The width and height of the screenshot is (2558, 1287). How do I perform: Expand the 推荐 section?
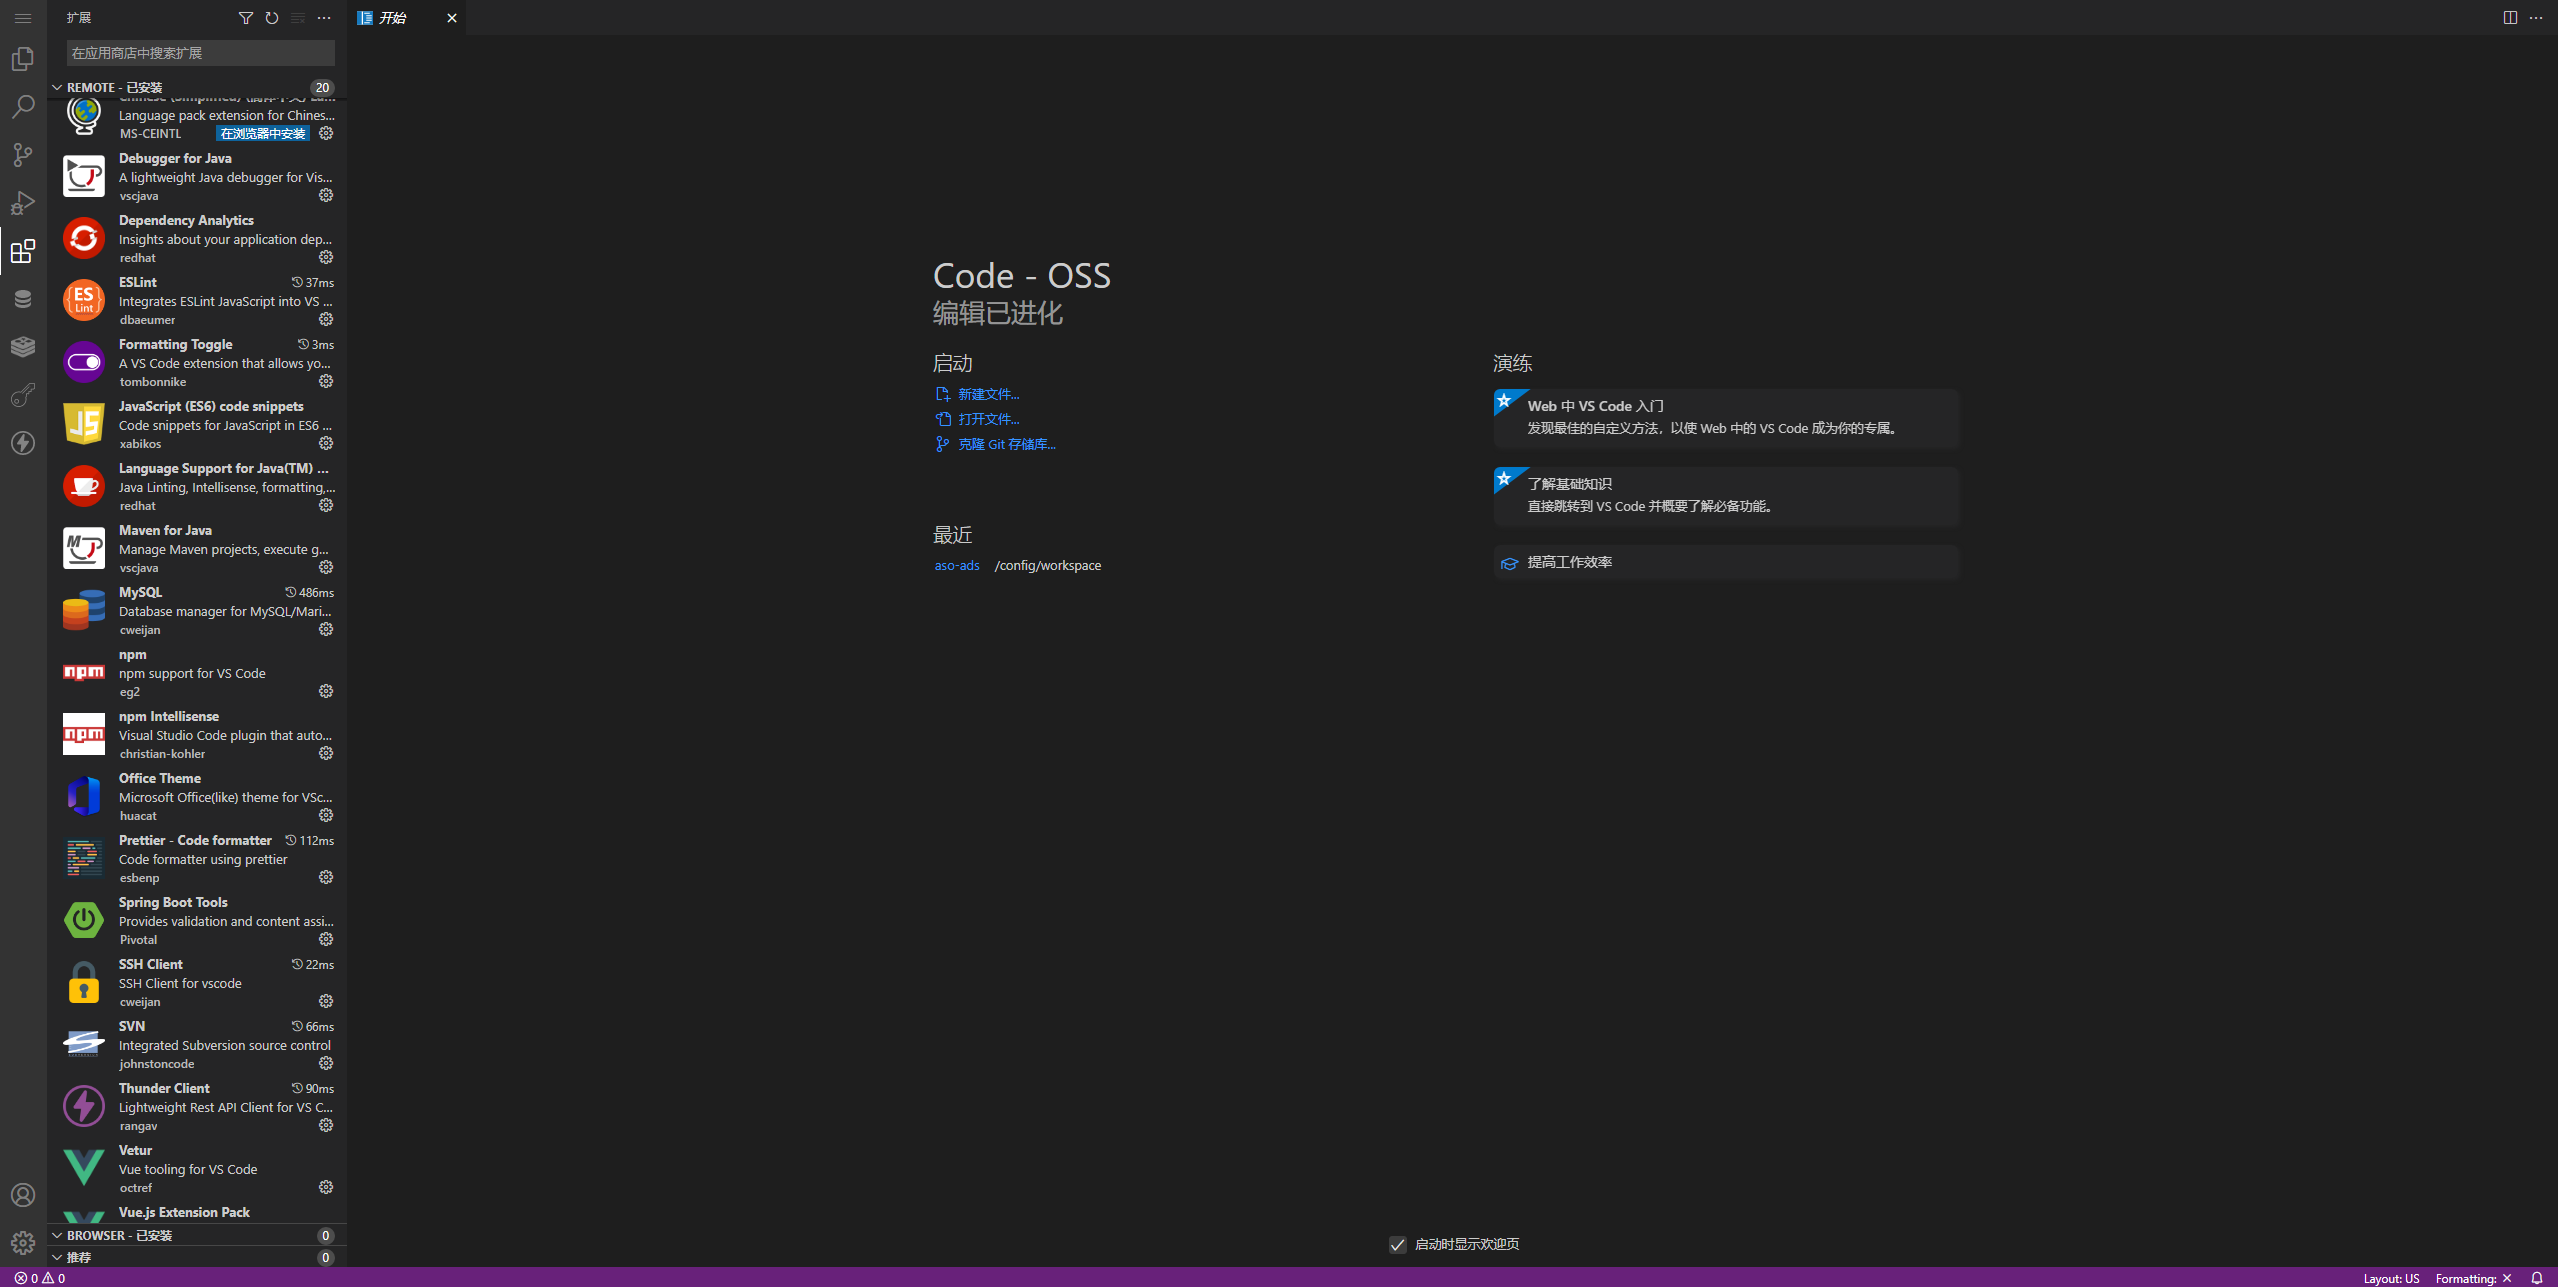coord(57,1257)
